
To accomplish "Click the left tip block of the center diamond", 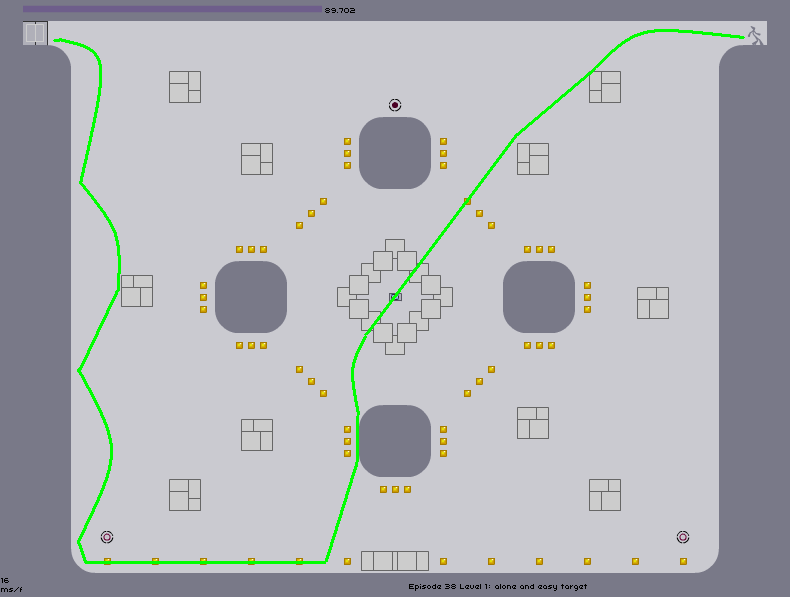I will coord(344,297).
